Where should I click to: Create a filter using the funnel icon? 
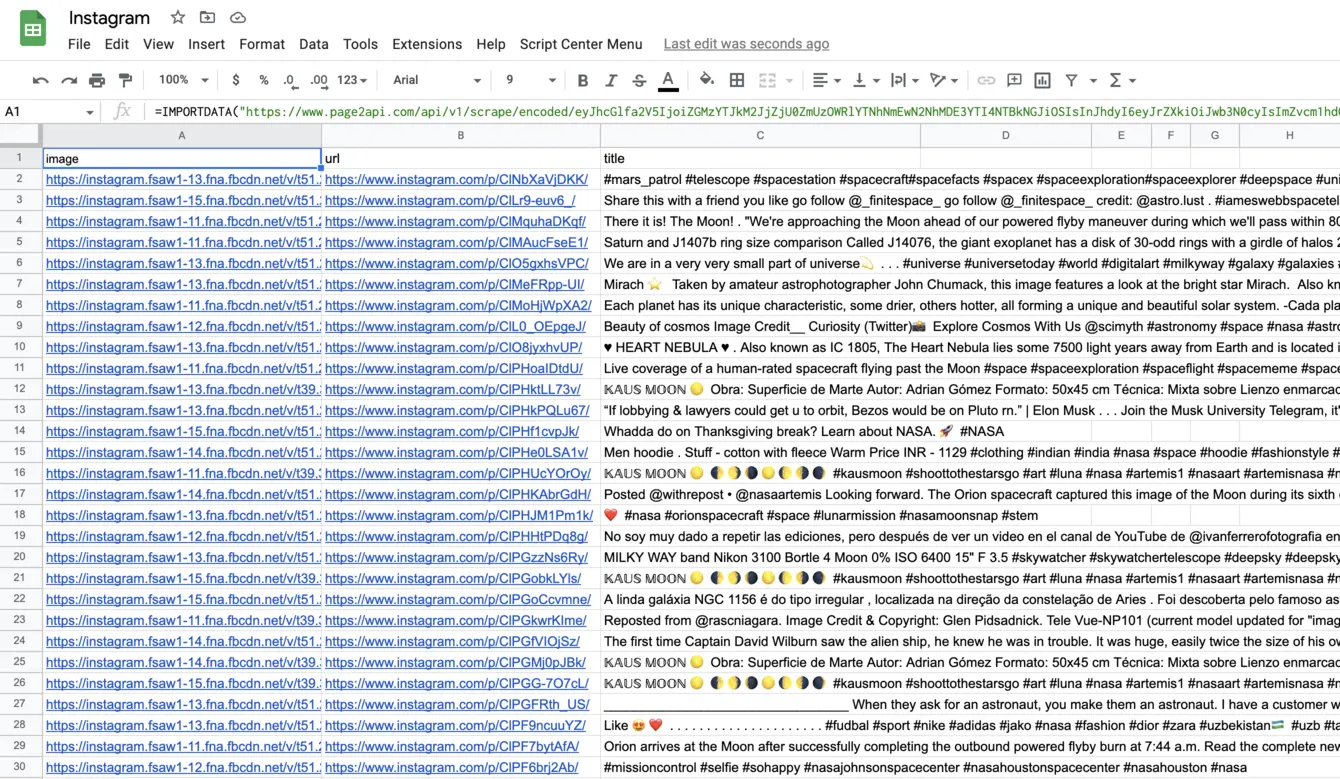pyautogui.click(x=1071, y=80)
